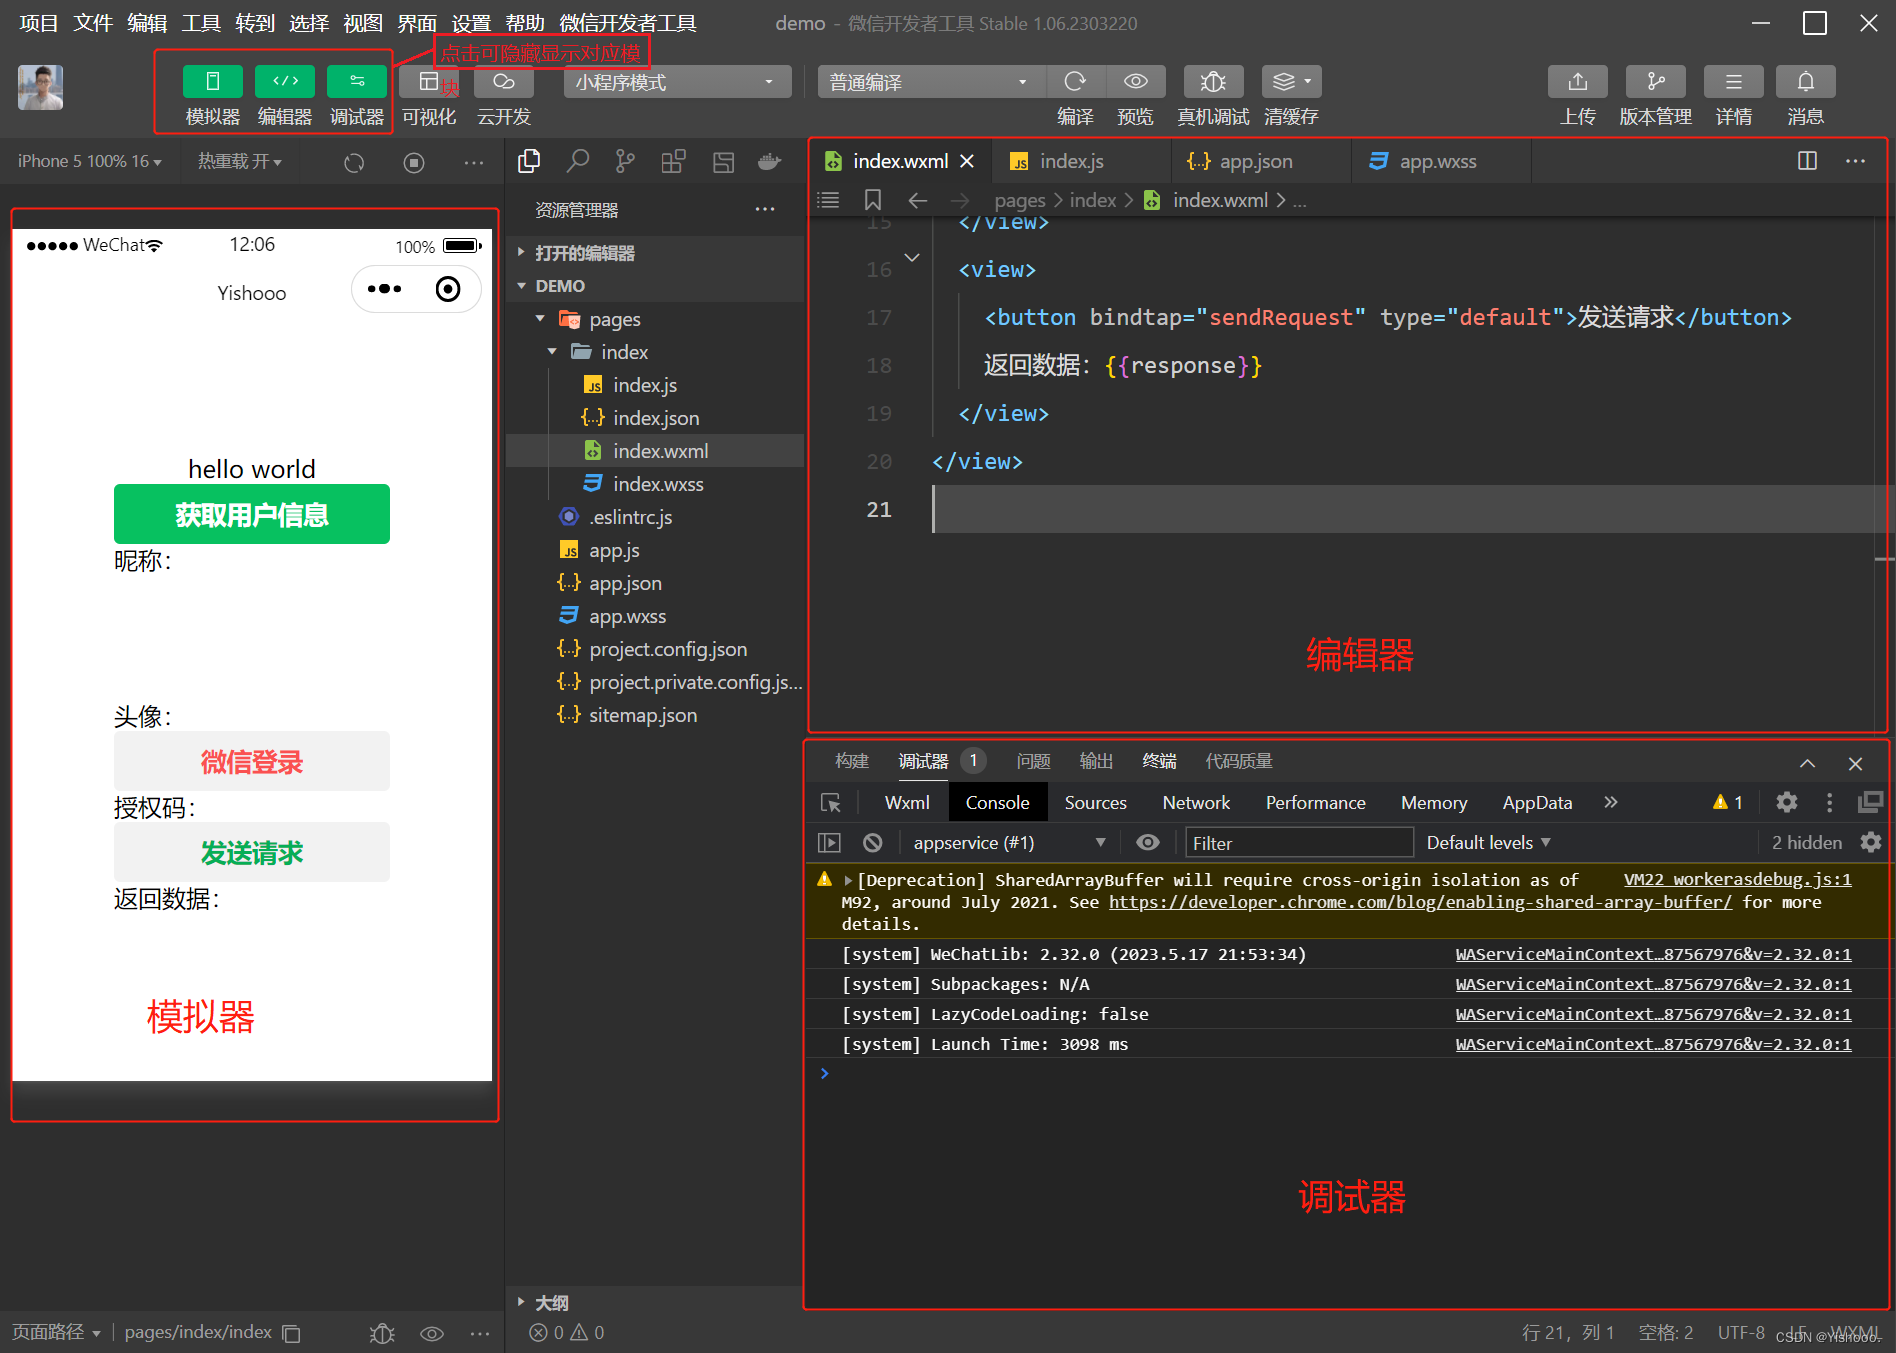The image size is (1896, 1353).
Task: Collapse the DEMO project section
Action: (655, 286)
